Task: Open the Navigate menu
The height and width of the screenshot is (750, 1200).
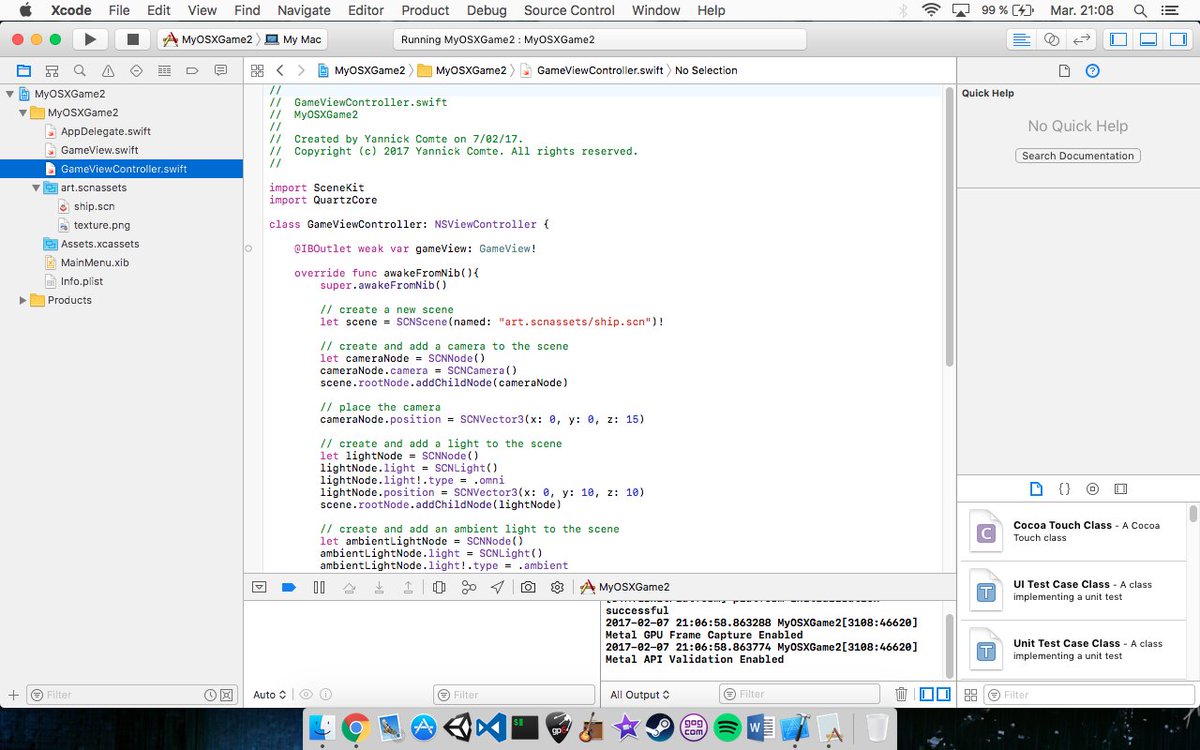Action: coord(303,10)
